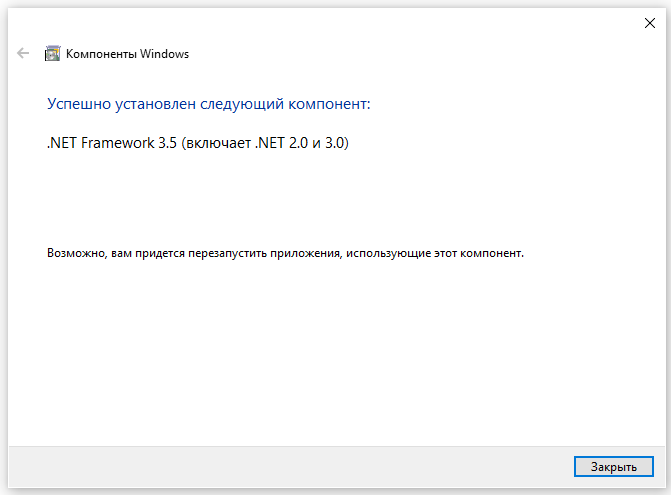The width and height of the screenshot is (671, 495).
Task: Click the words этот компонент ending the notice
Action: click(478, 253)
